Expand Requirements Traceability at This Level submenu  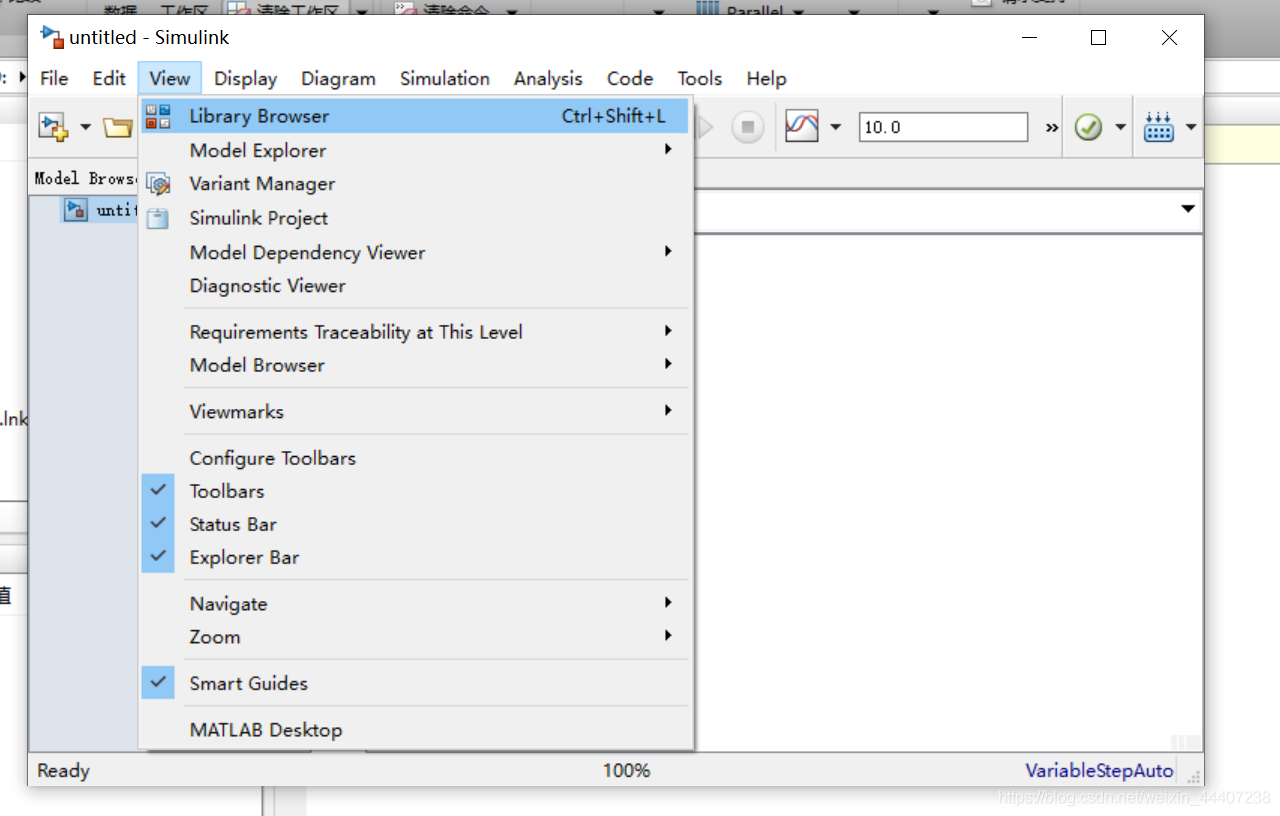pyautogui.click(x=415, y=332)
